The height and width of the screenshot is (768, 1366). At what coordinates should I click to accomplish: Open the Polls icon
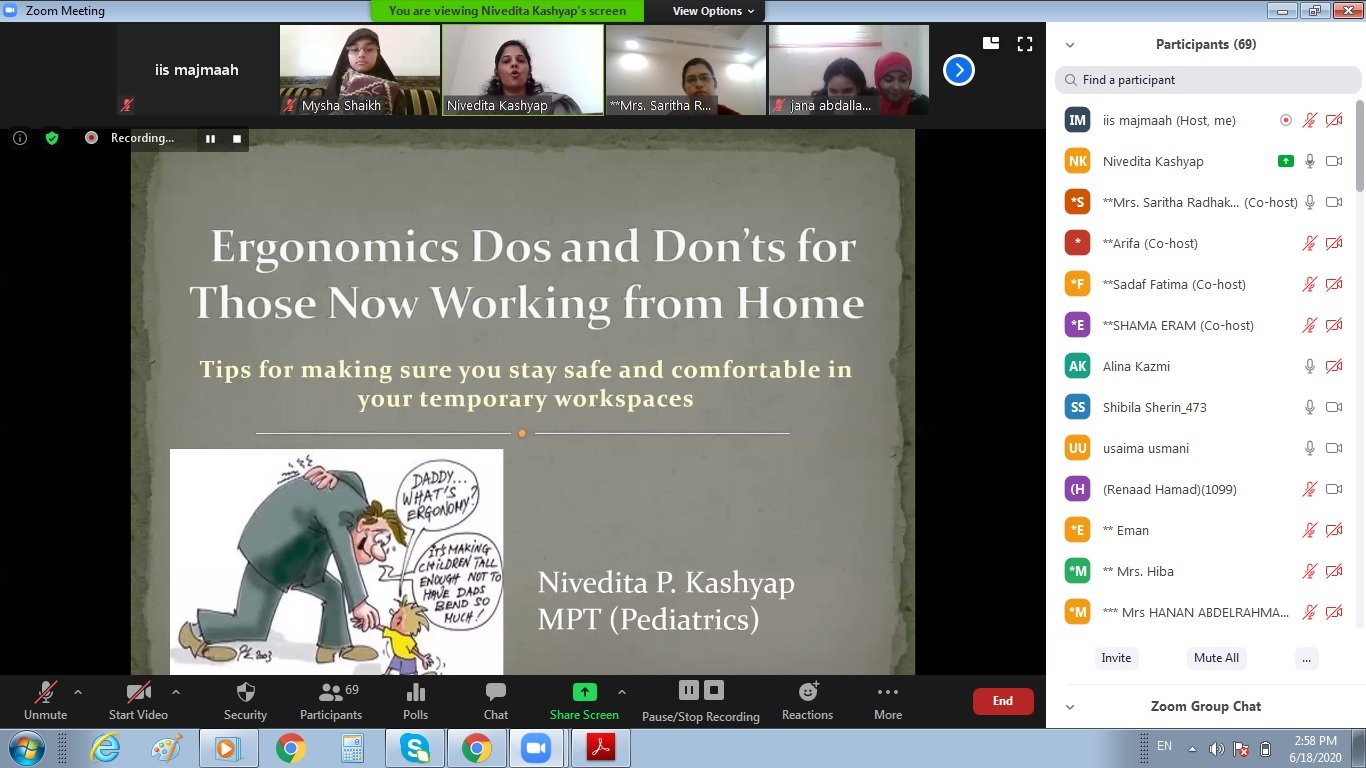(415, 700)
